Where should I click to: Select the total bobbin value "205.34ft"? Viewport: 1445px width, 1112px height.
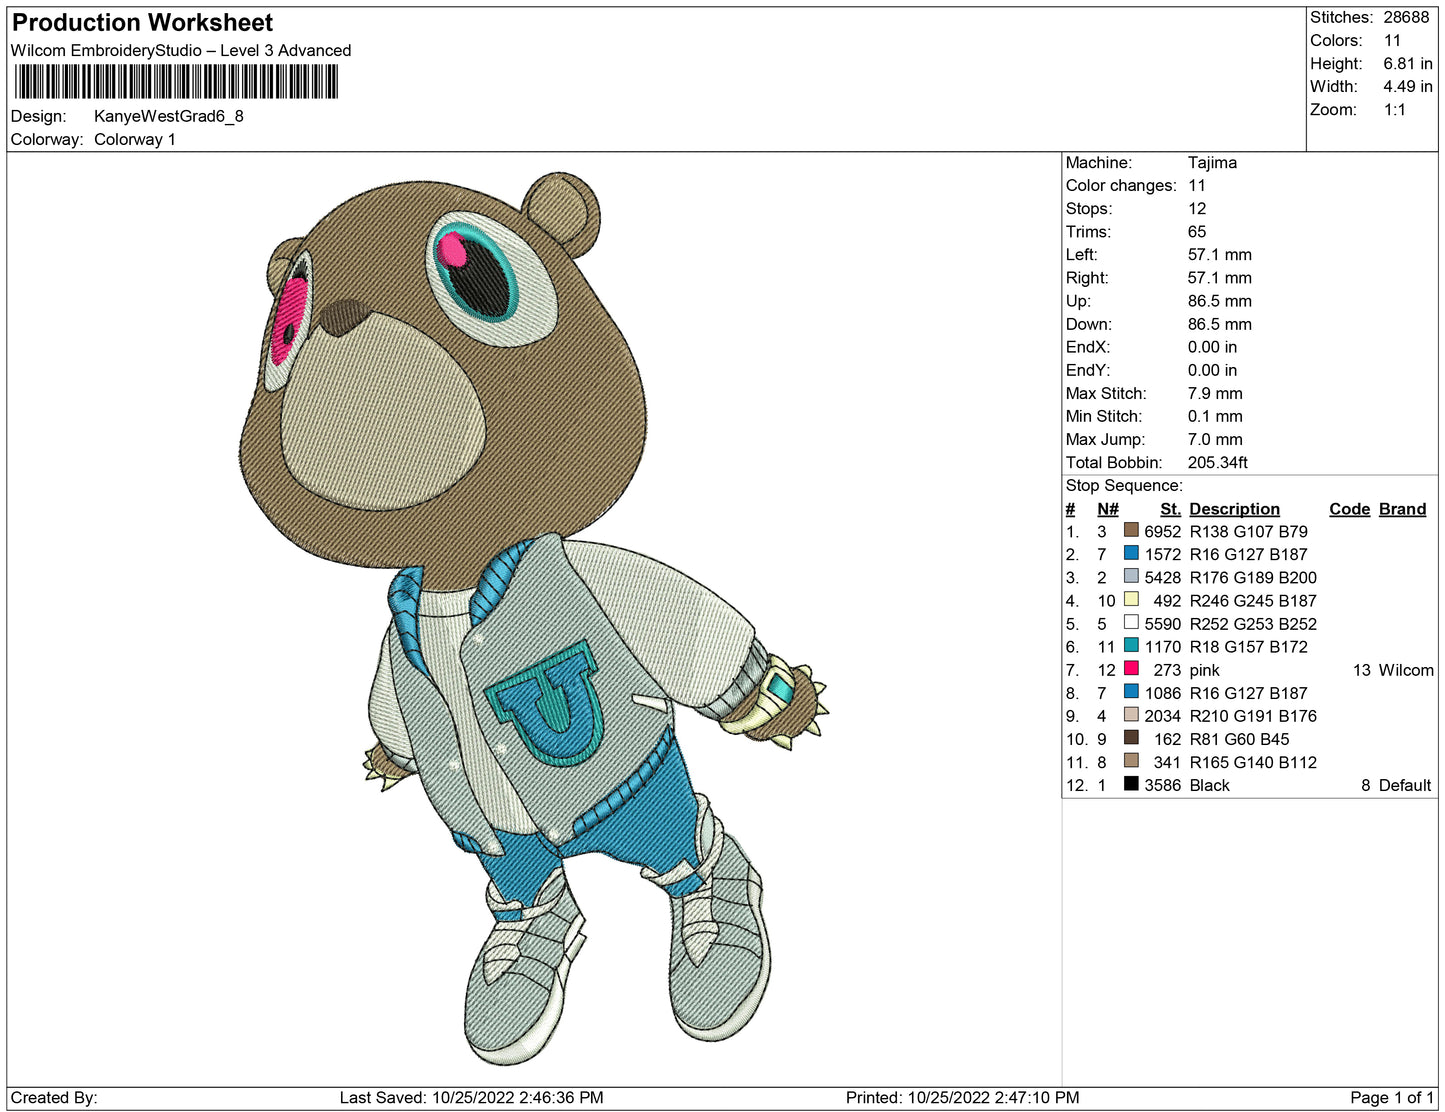(x=1218, y=462)
